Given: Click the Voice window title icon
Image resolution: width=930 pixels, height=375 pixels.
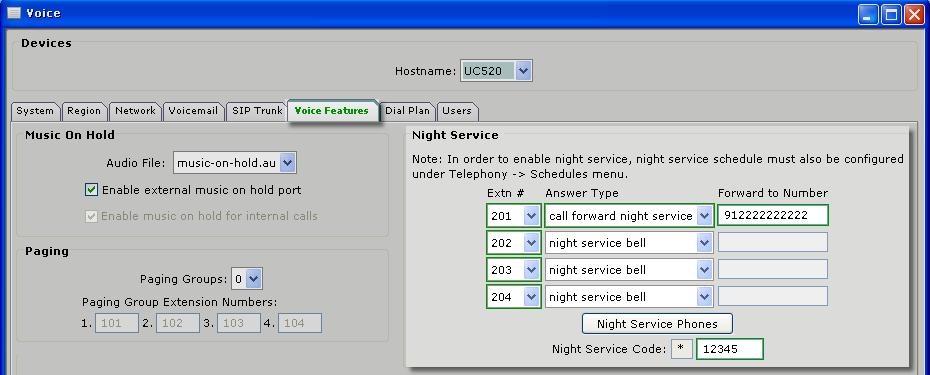Looking at the screenshot, I should click(x=13, y=12).
